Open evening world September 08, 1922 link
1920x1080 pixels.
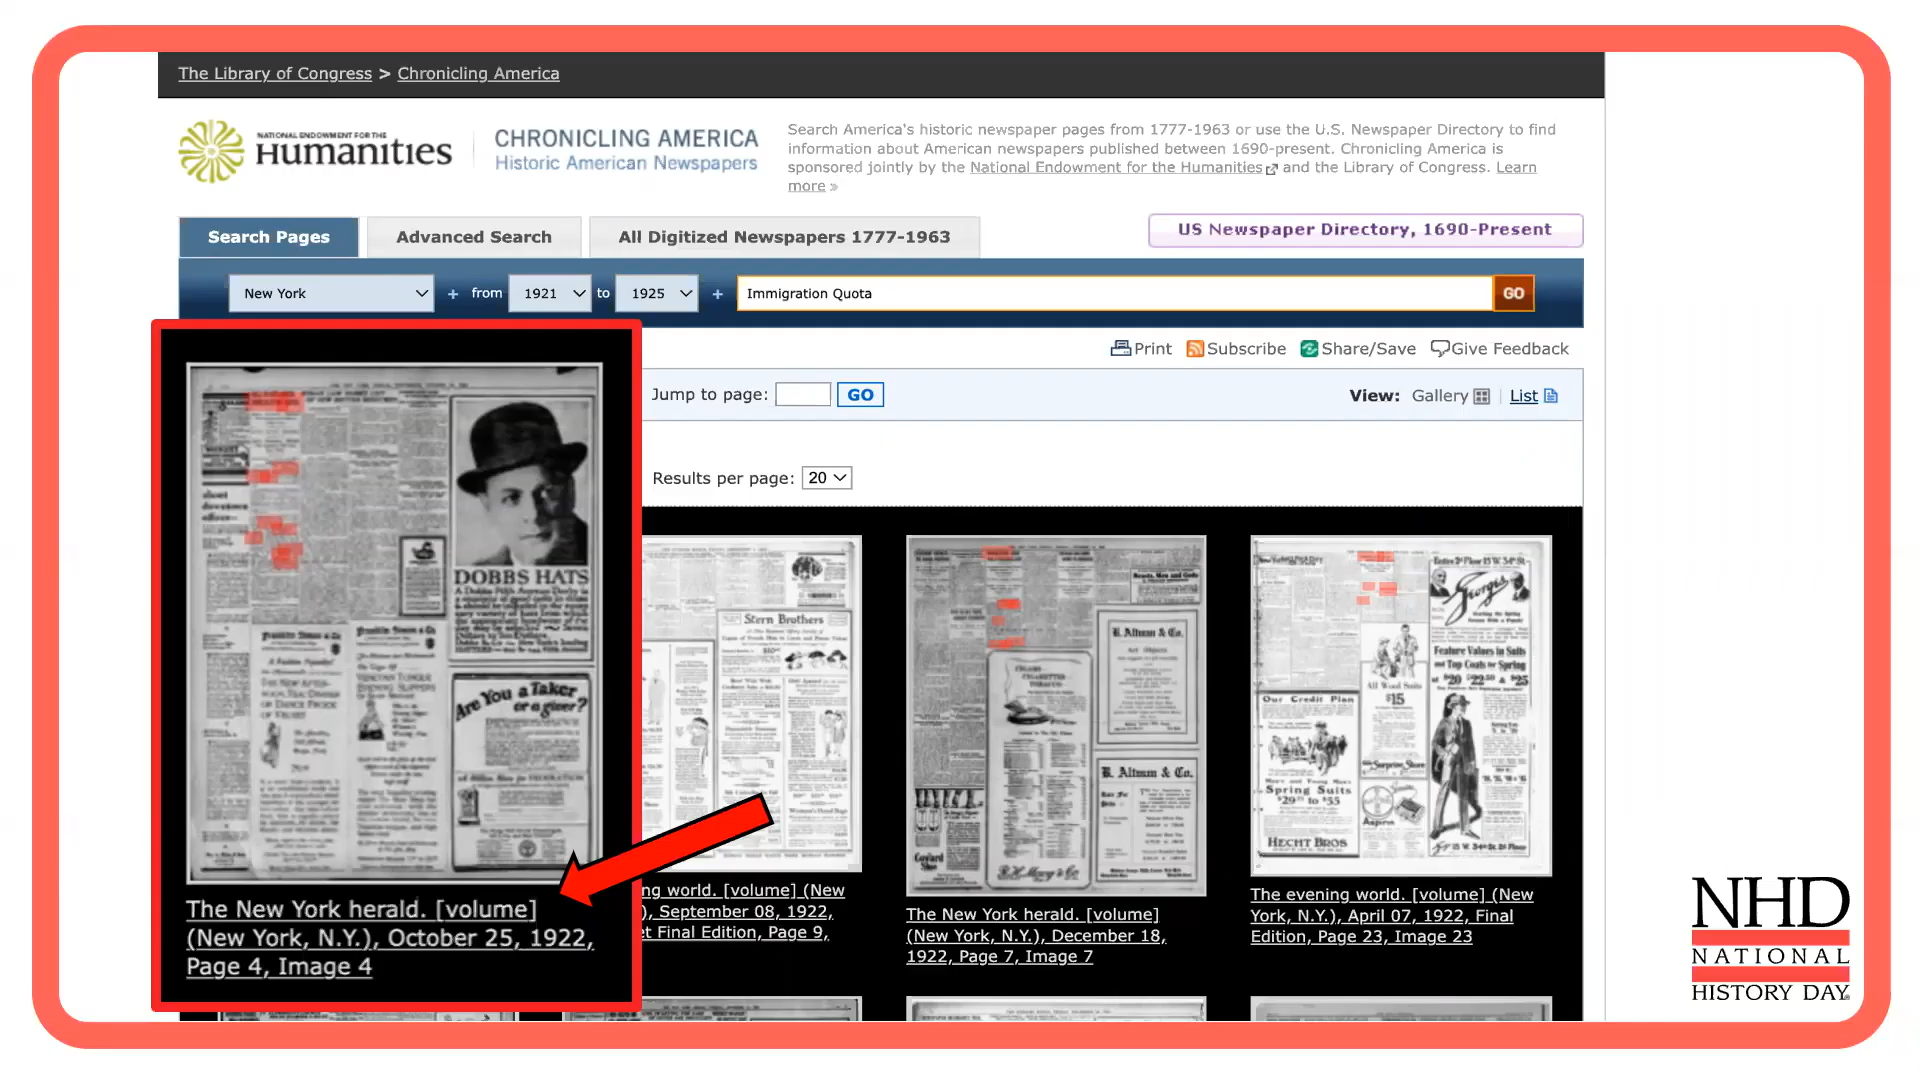[x=744, y=911]
